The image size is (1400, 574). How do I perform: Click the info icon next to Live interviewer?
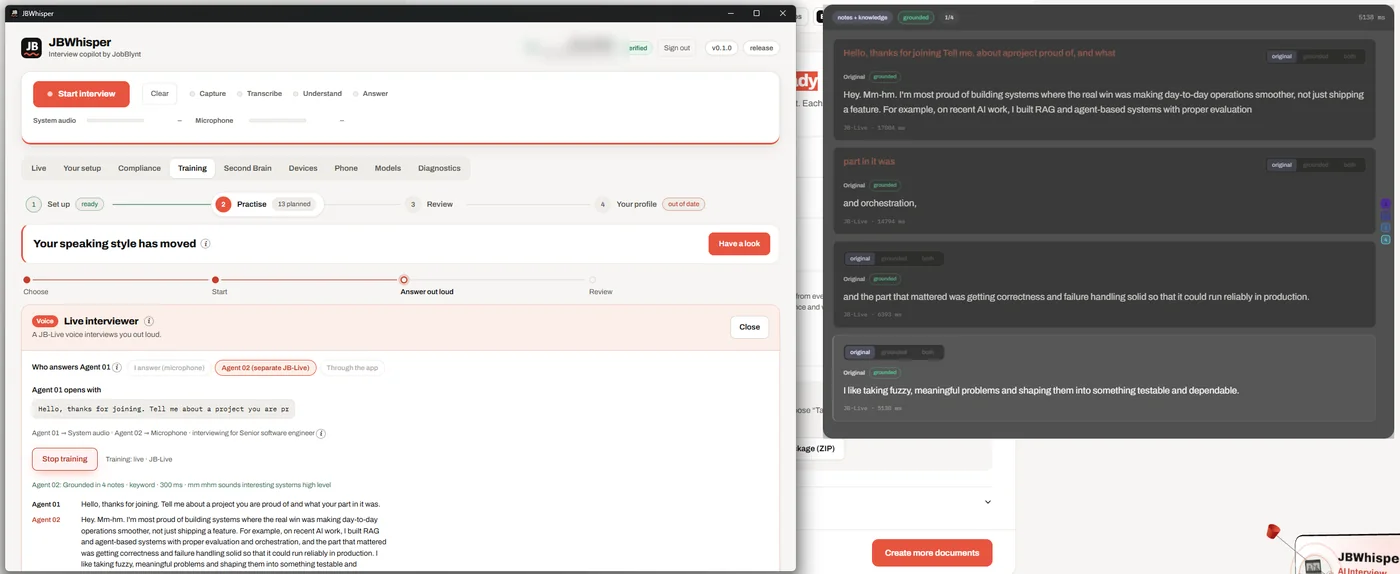(149, 321)
